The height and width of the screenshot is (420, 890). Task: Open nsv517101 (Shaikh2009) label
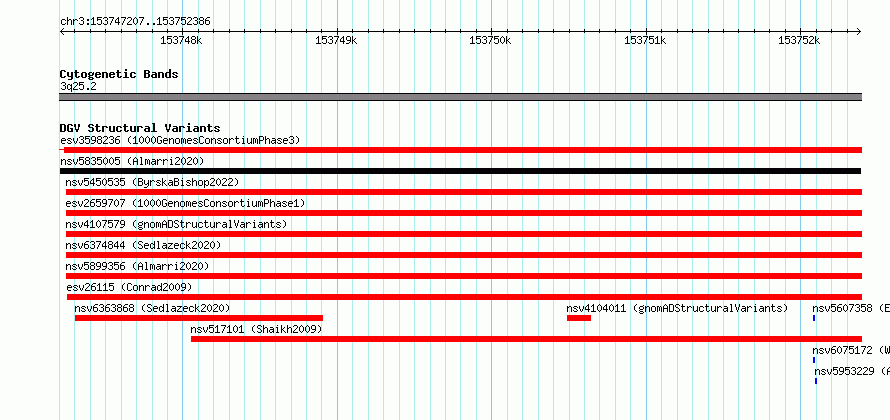pos(257,329)
